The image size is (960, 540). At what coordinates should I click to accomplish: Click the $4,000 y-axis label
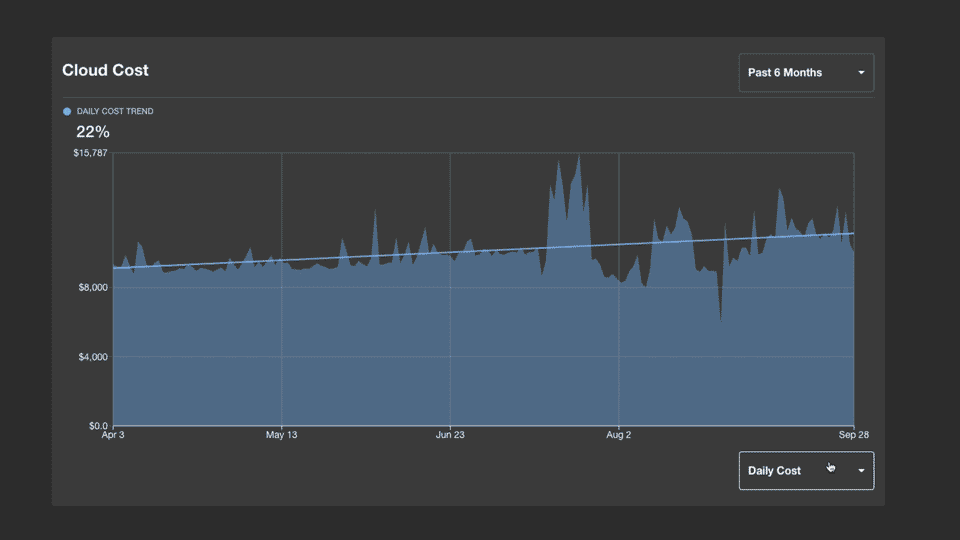coord(93,357)
